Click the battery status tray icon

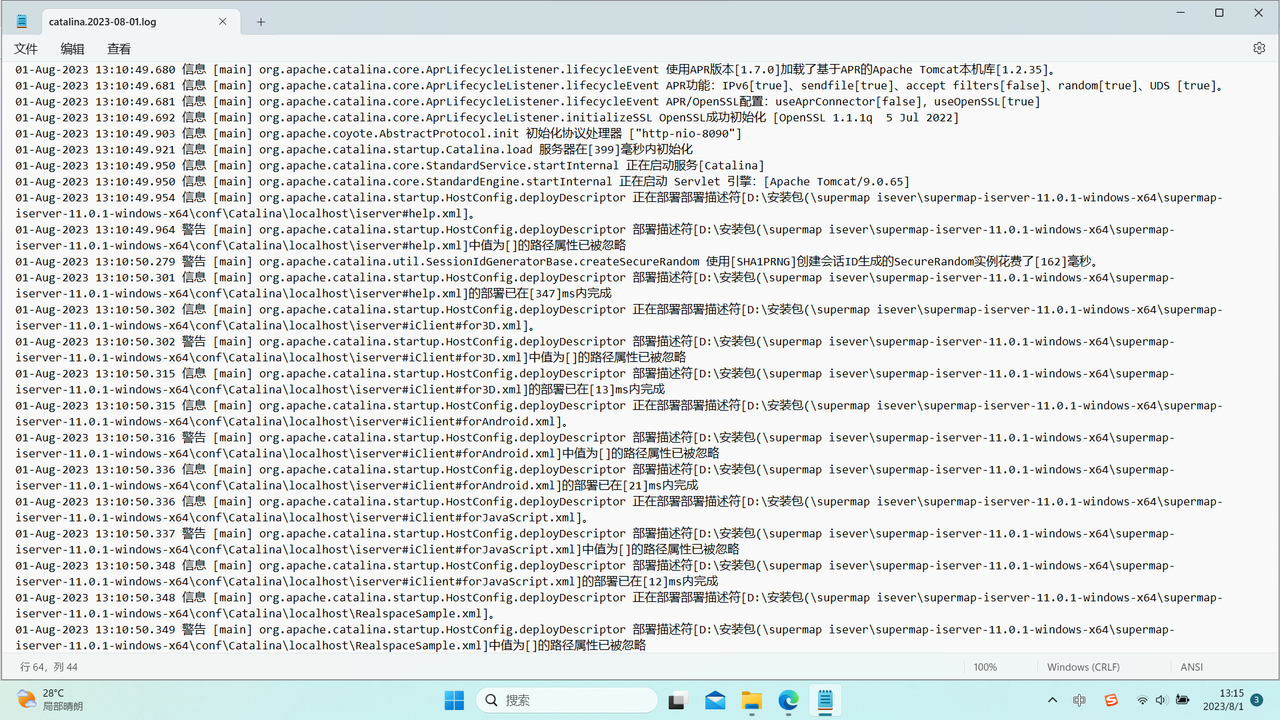1182,700
